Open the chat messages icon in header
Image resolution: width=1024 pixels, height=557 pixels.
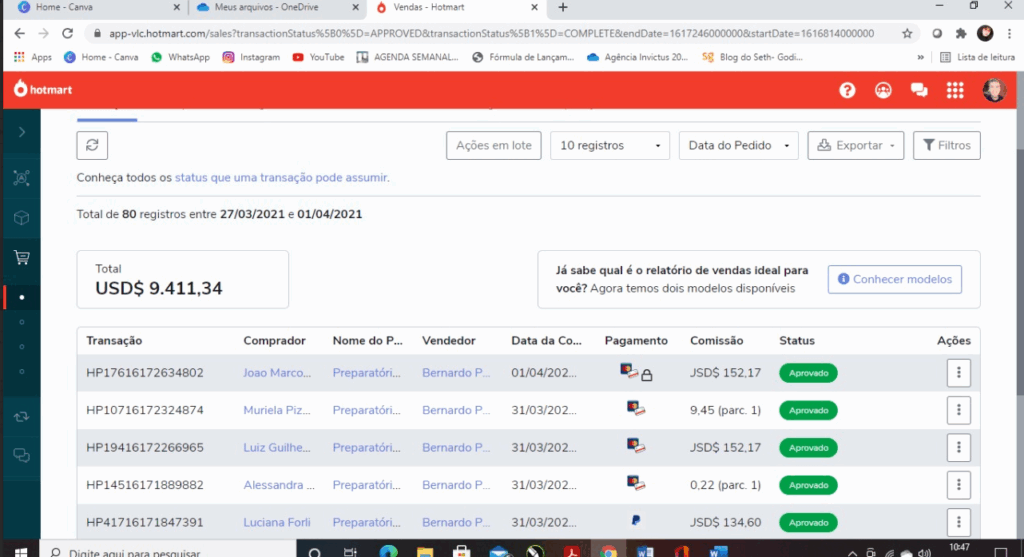[919, 90]
